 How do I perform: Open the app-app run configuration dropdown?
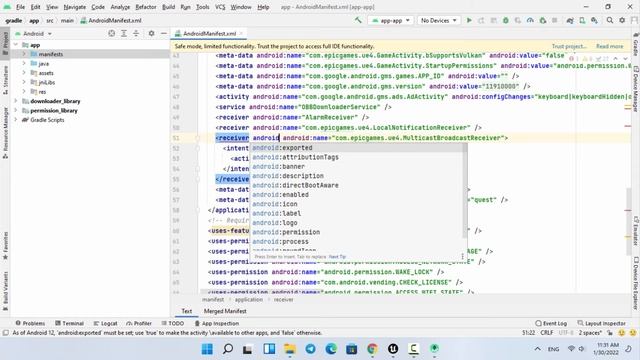tap(391, 20)
